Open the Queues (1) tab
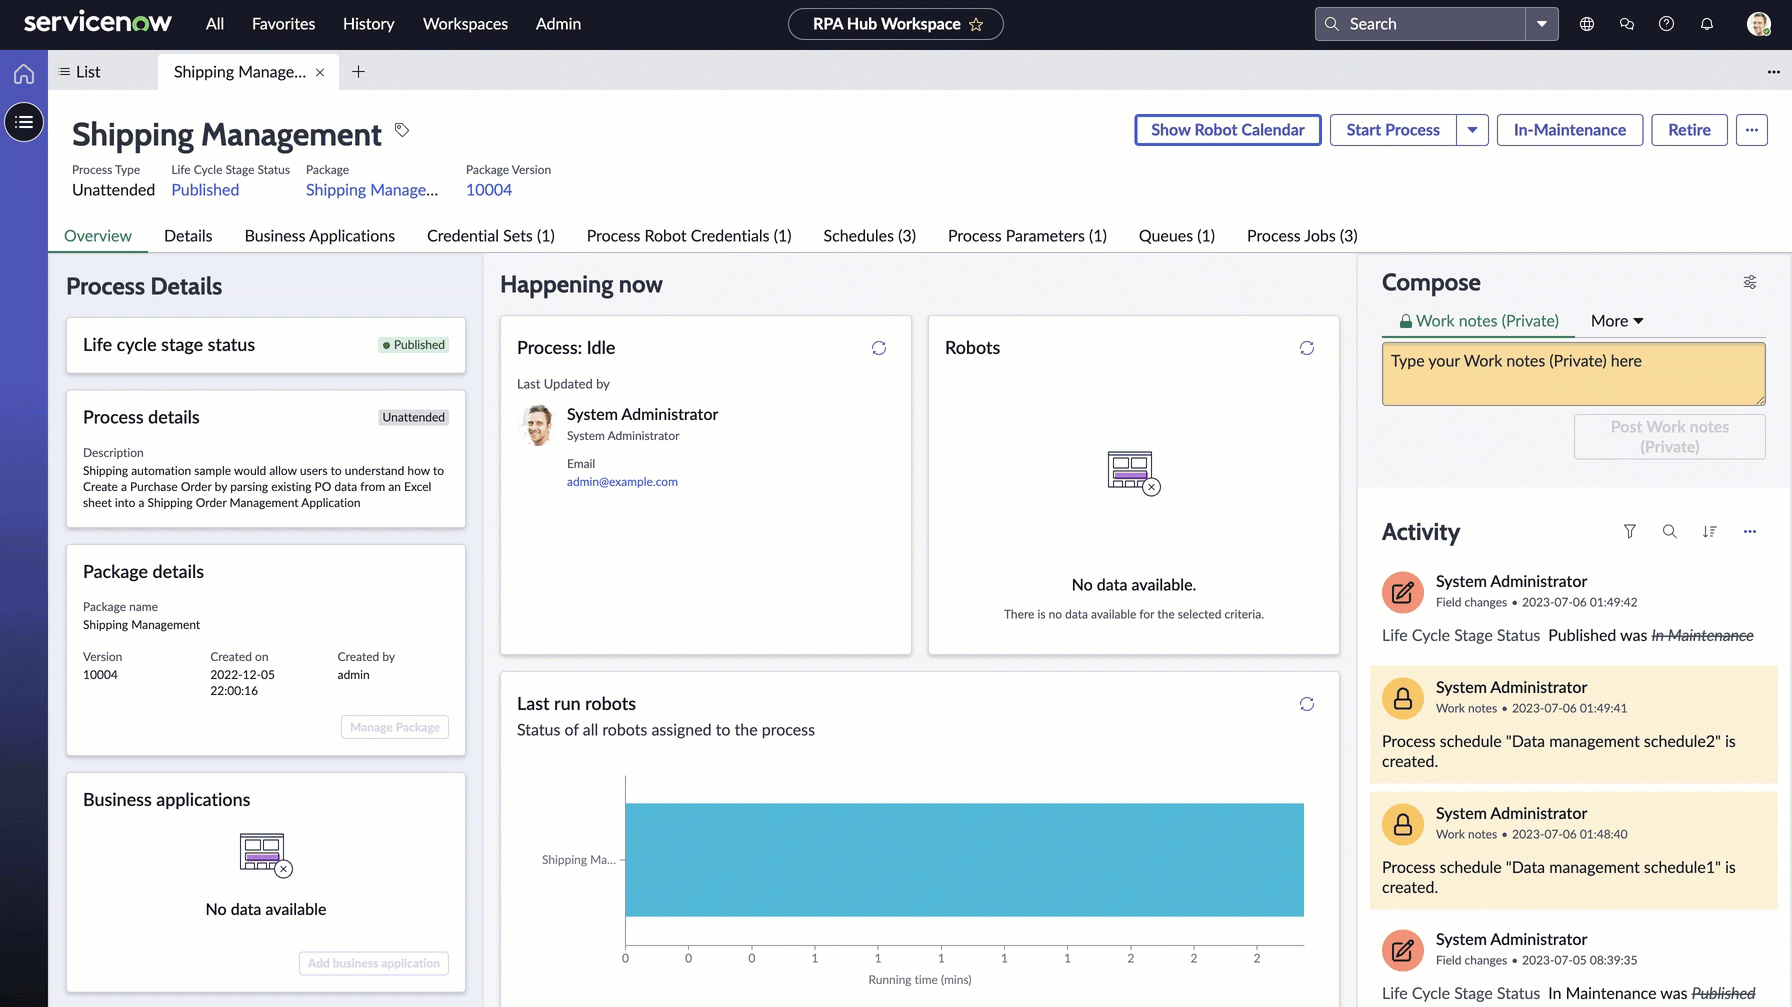The image size is (1792, 1007). pos(1177,236)
